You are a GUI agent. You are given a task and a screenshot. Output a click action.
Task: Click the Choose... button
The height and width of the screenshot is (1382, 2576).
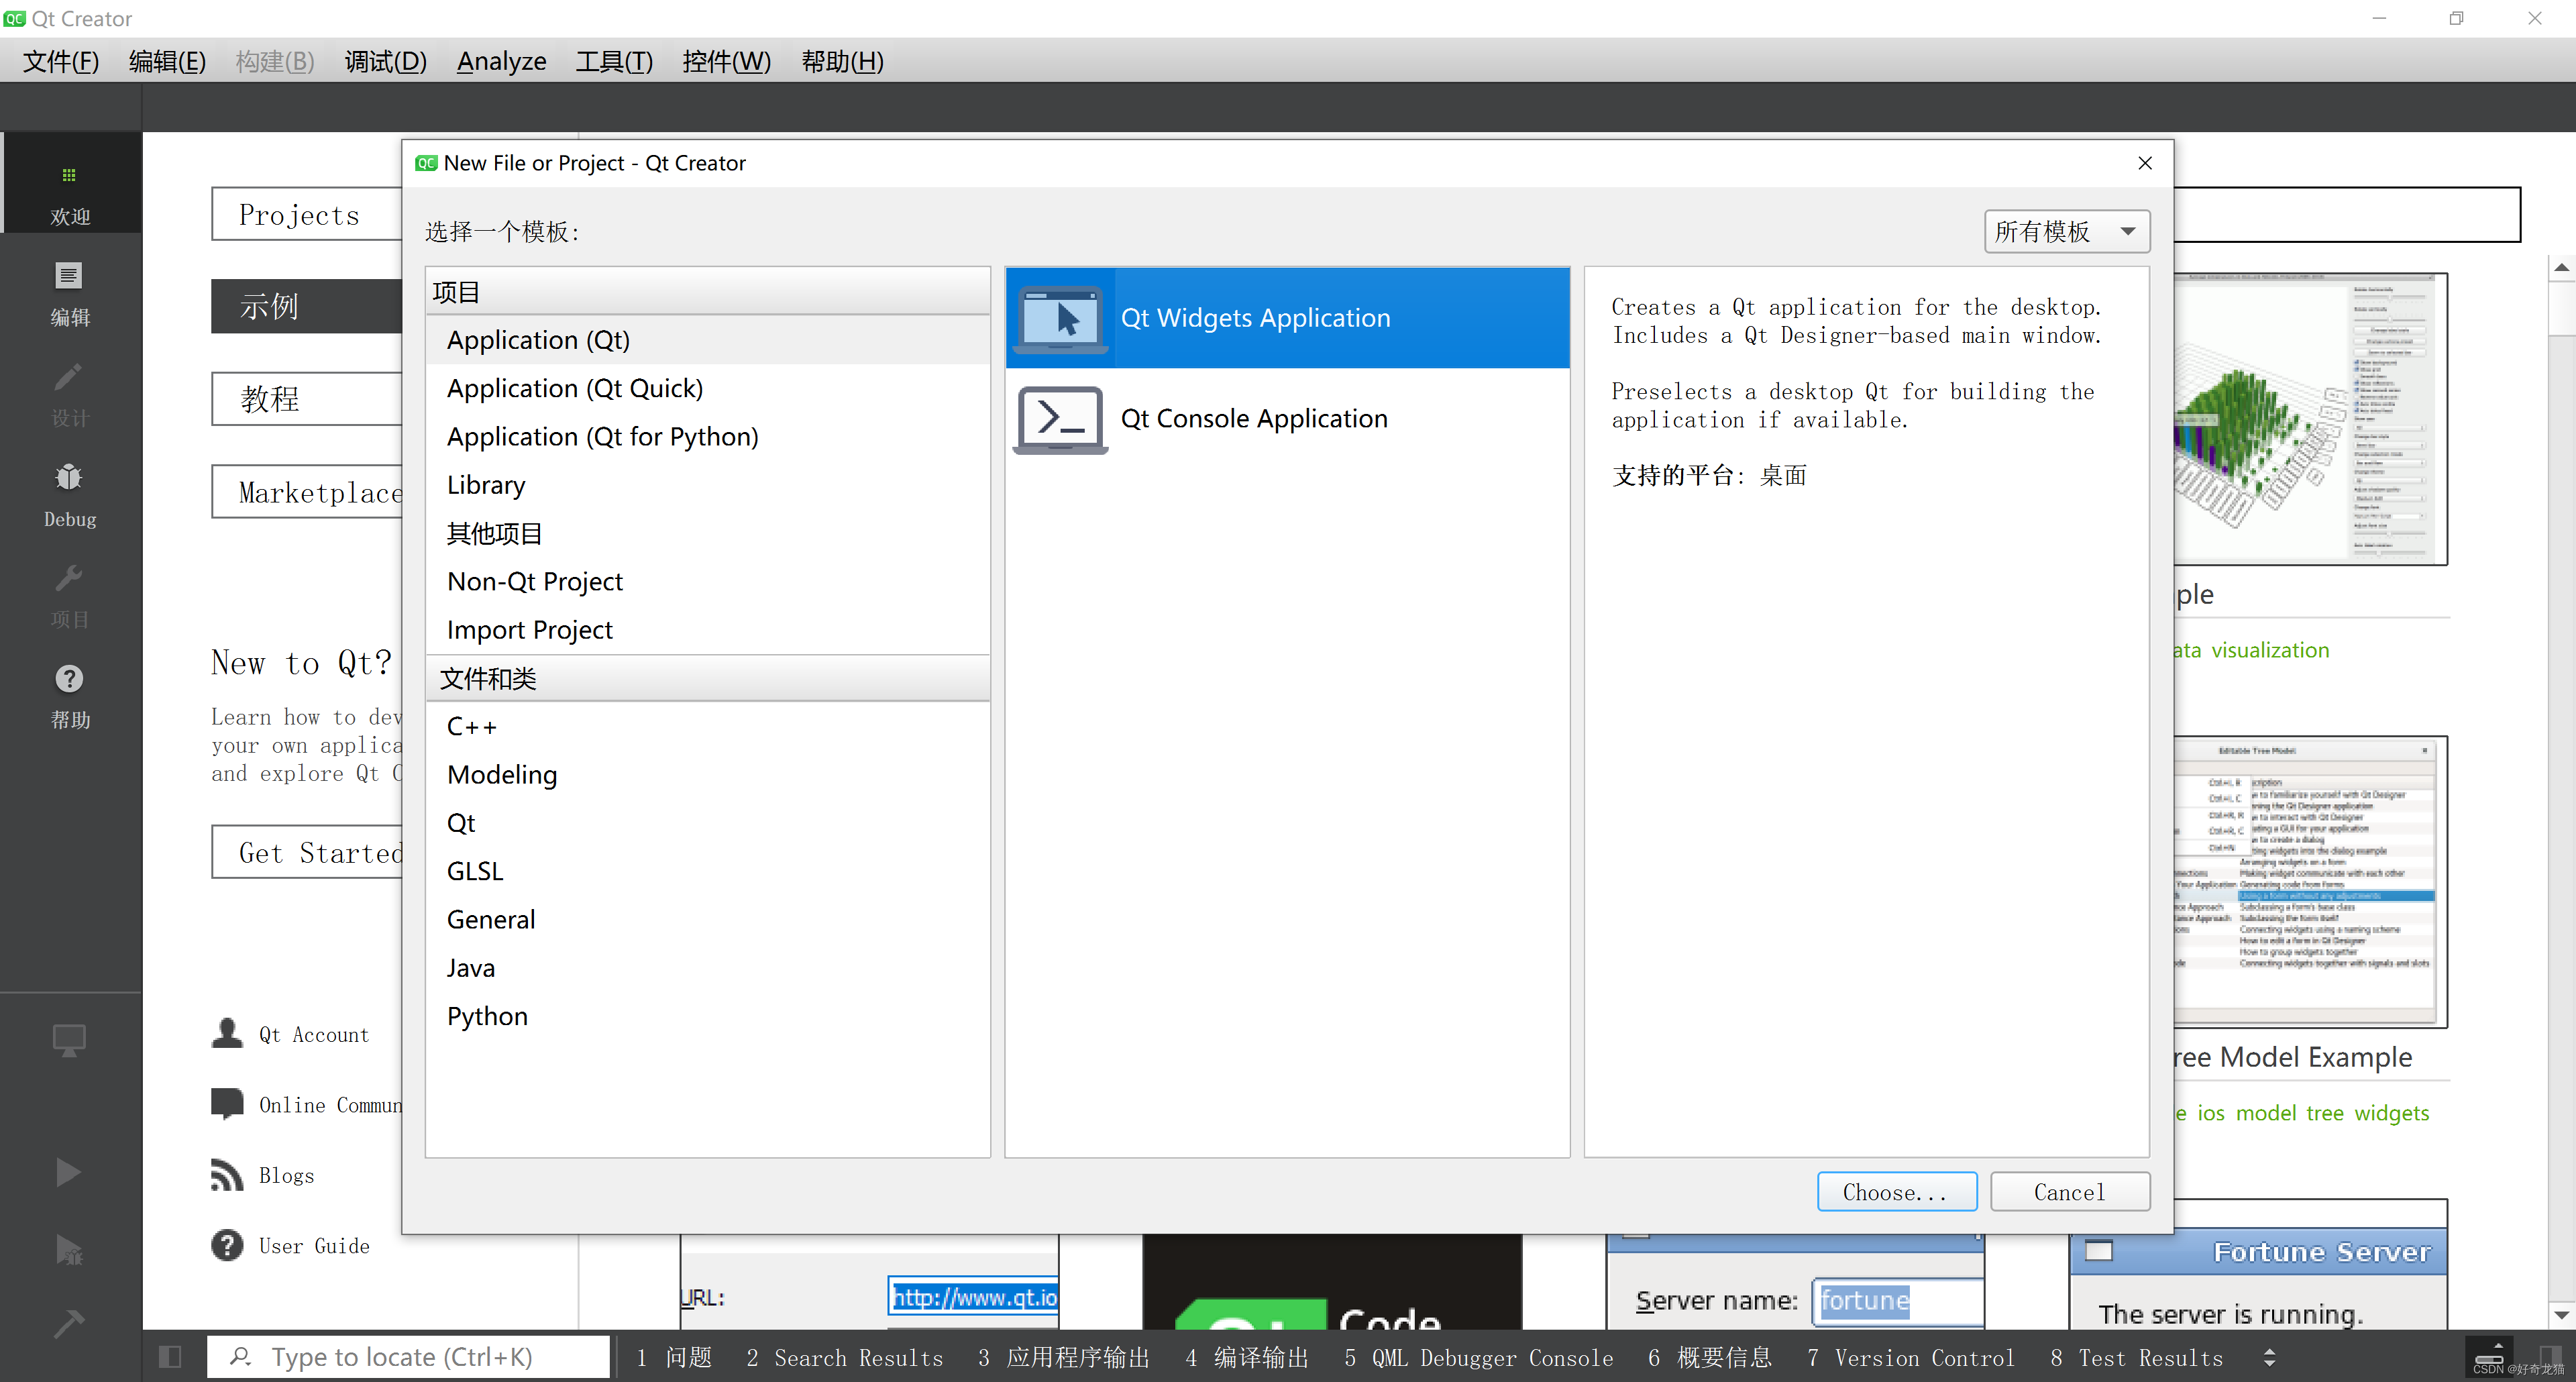point(1896,1192)
